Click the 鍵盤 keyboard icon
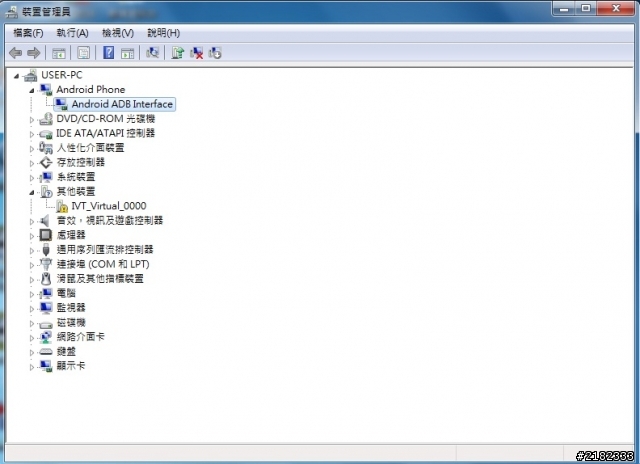The height and width of the screenshot is (464, 640). click(x=46, y=352)
